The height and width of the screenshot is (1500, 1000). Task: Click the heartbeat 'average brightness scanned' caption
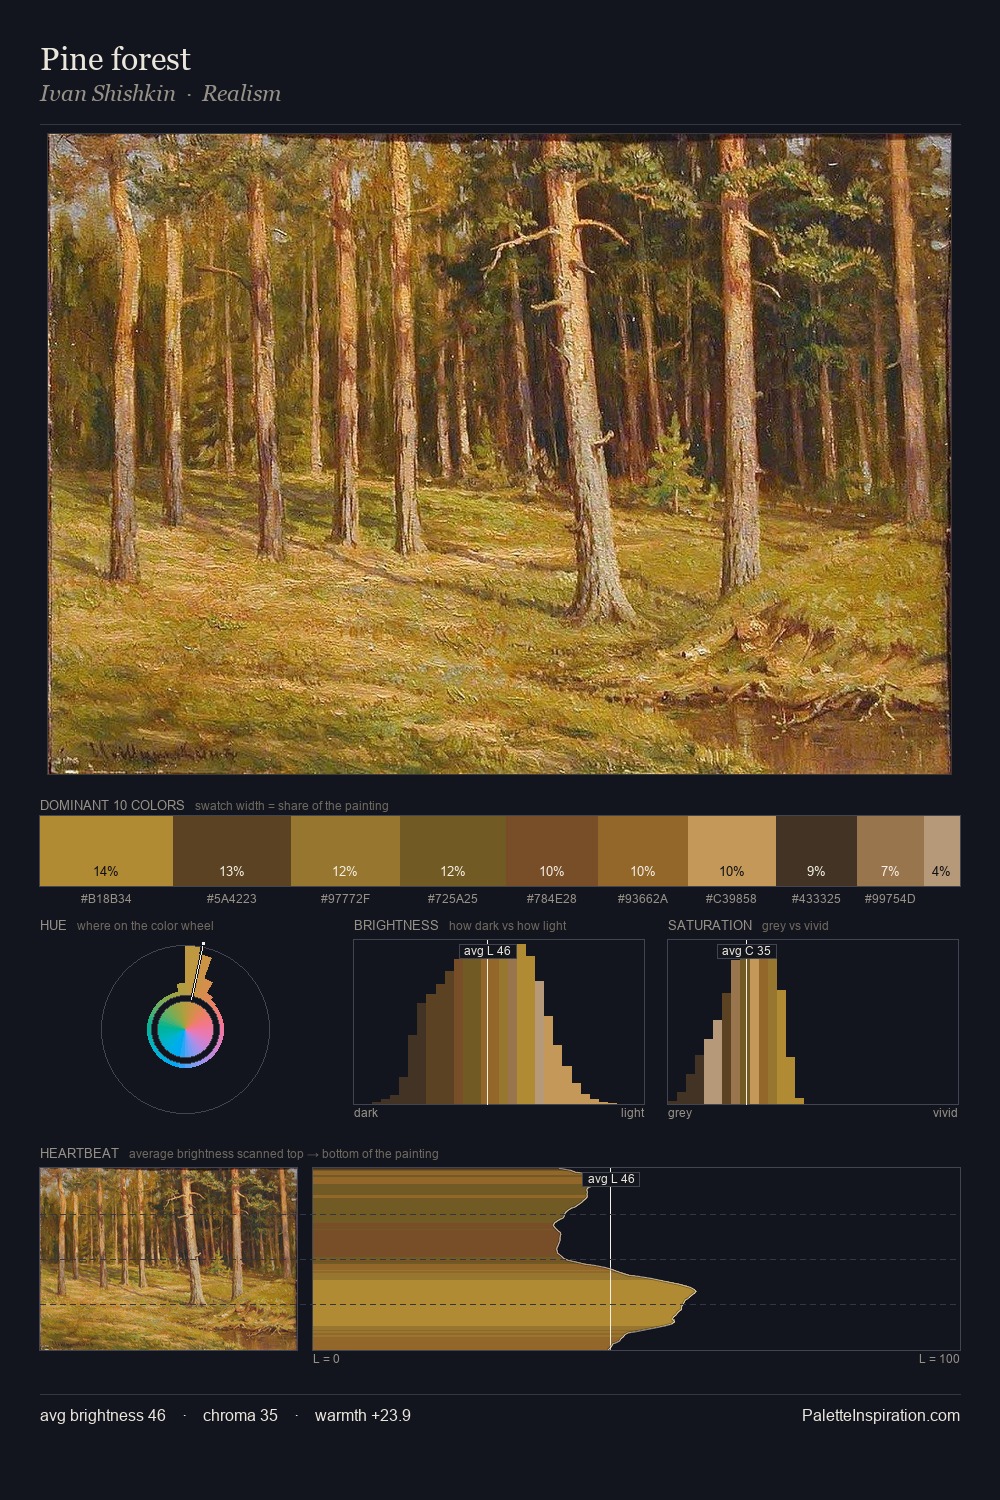click(284, 1153)
